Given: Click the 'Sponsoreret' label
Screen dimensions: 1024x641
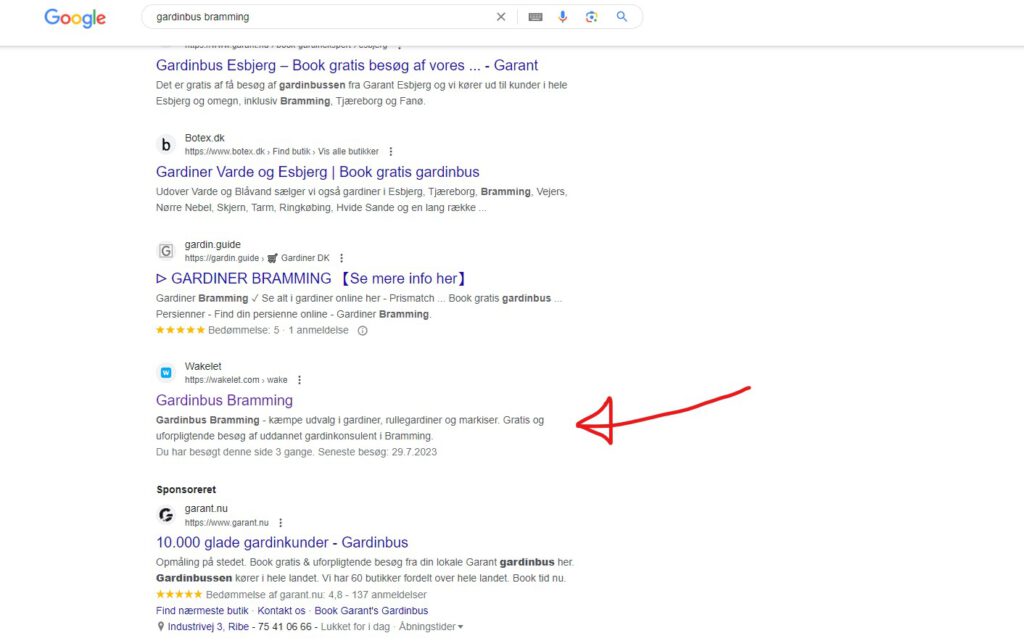Looking at the screenshot, I should [x=186, y=490].
